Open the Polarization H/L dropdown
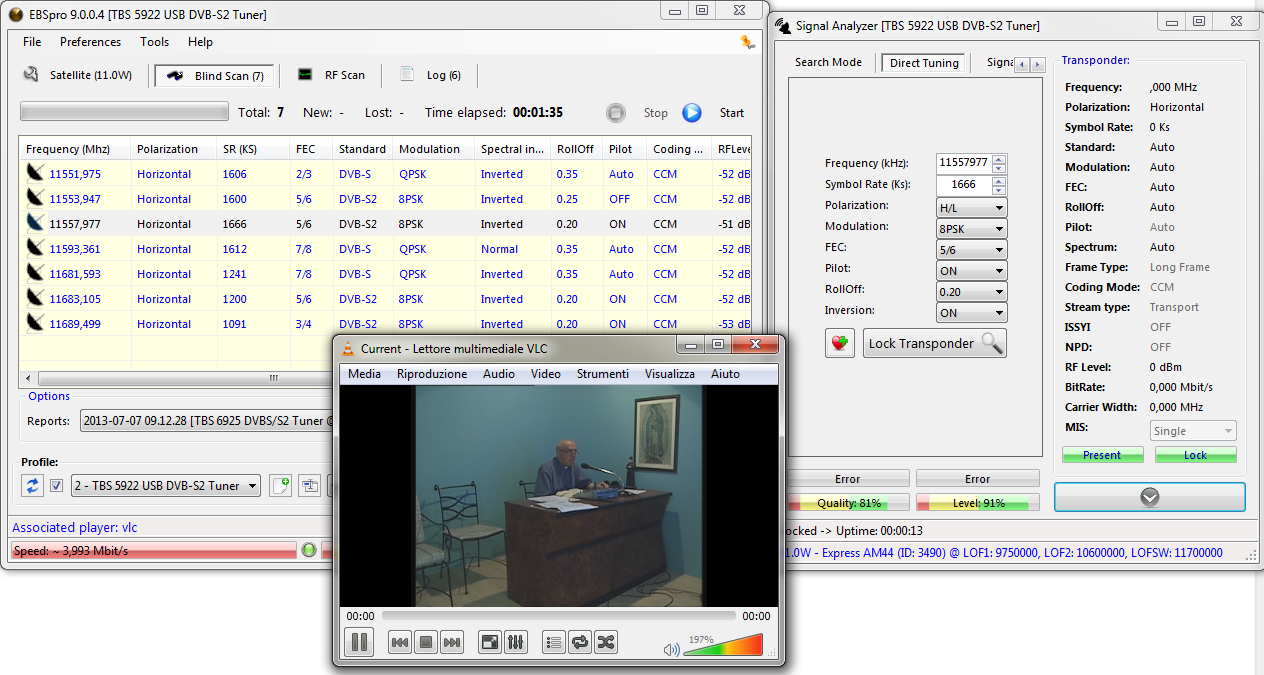Viewport: 1264px width, 675px height. coord(971,207)
